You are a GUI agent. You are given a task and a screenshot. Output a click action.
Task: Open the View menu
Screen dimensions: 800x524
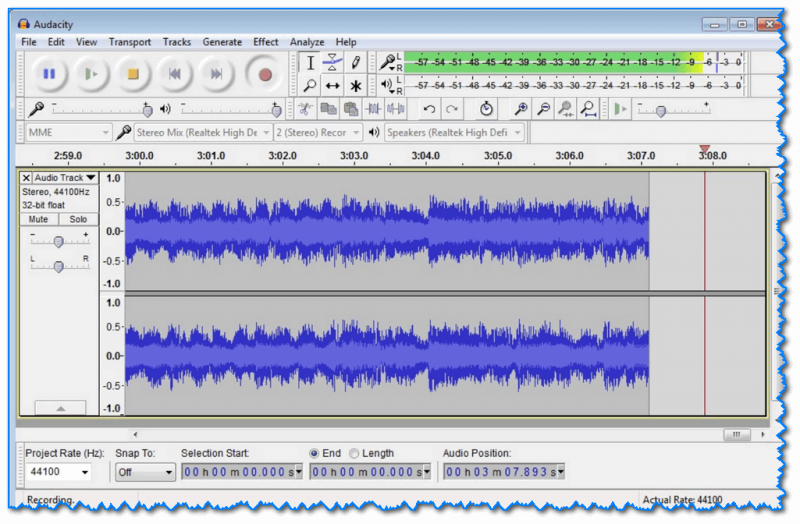tap(86, 42)
